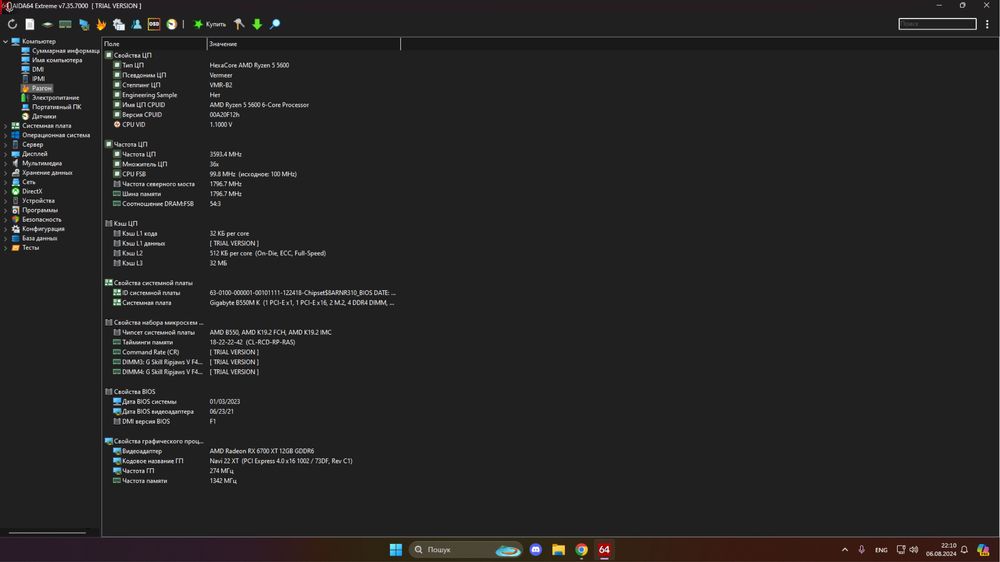This screenshot has width=1000, height=562.
Task: Select the Тип ЦП row
Action: [249, 65]
